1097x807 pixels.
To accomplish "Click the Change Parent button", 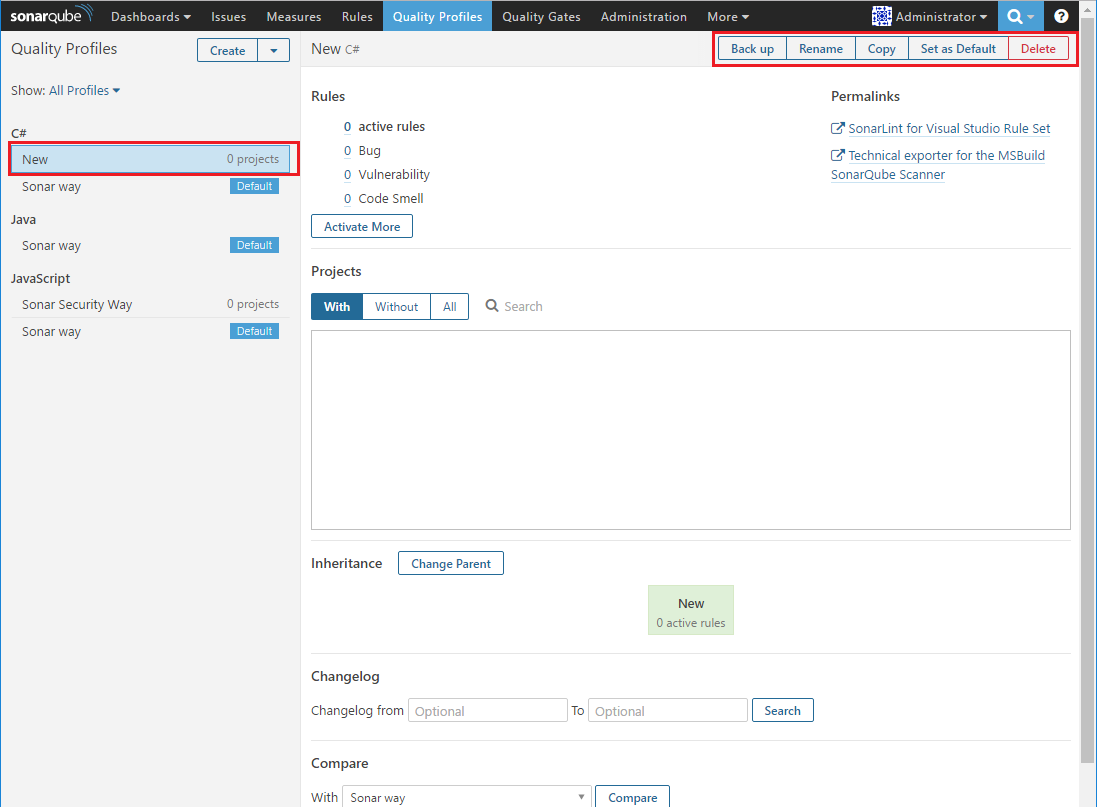I will pos(451,563).
